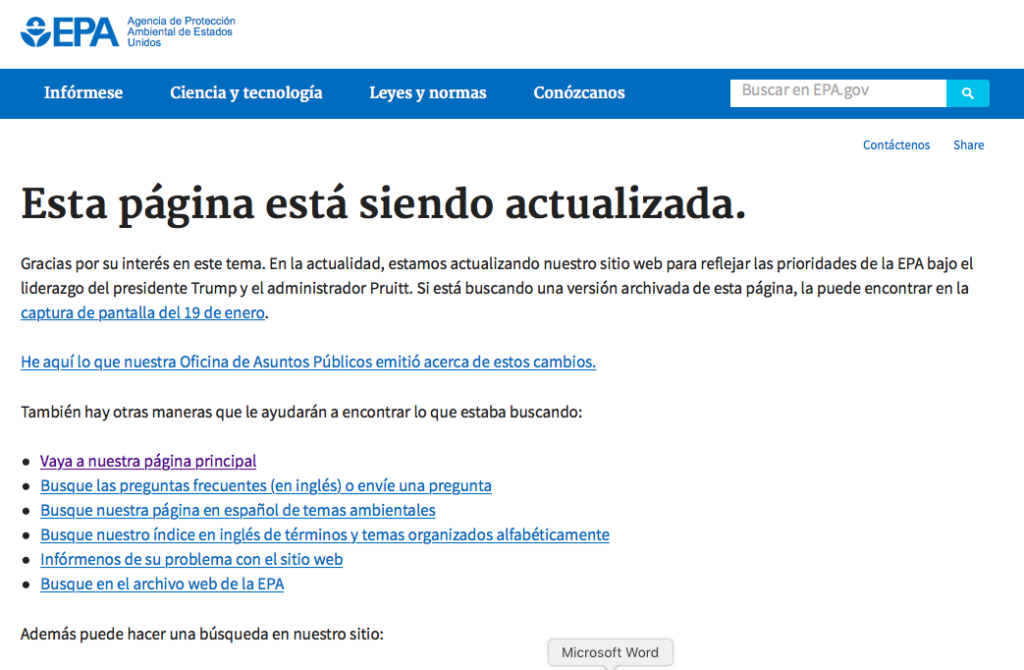
Task: Open captura de pantalla del 19 de enero link
Action: (x=142, y=313)
